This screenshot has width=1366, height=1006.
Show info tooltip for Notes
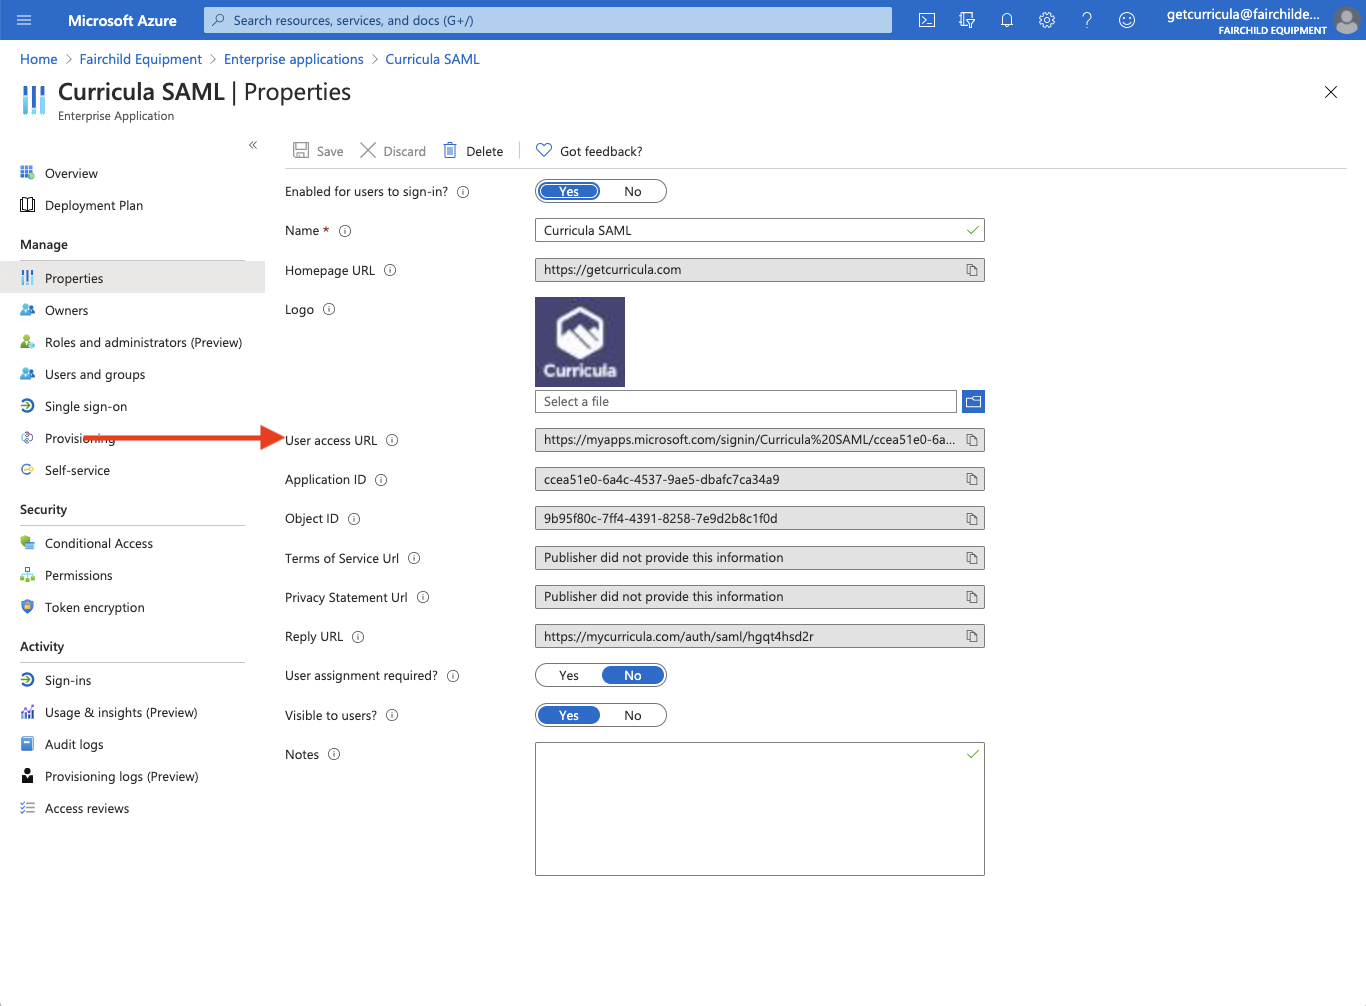334,754
